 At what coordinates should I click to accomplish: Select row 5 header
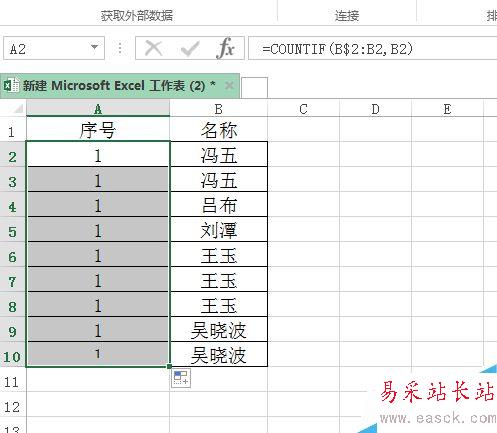coord(13,229)
